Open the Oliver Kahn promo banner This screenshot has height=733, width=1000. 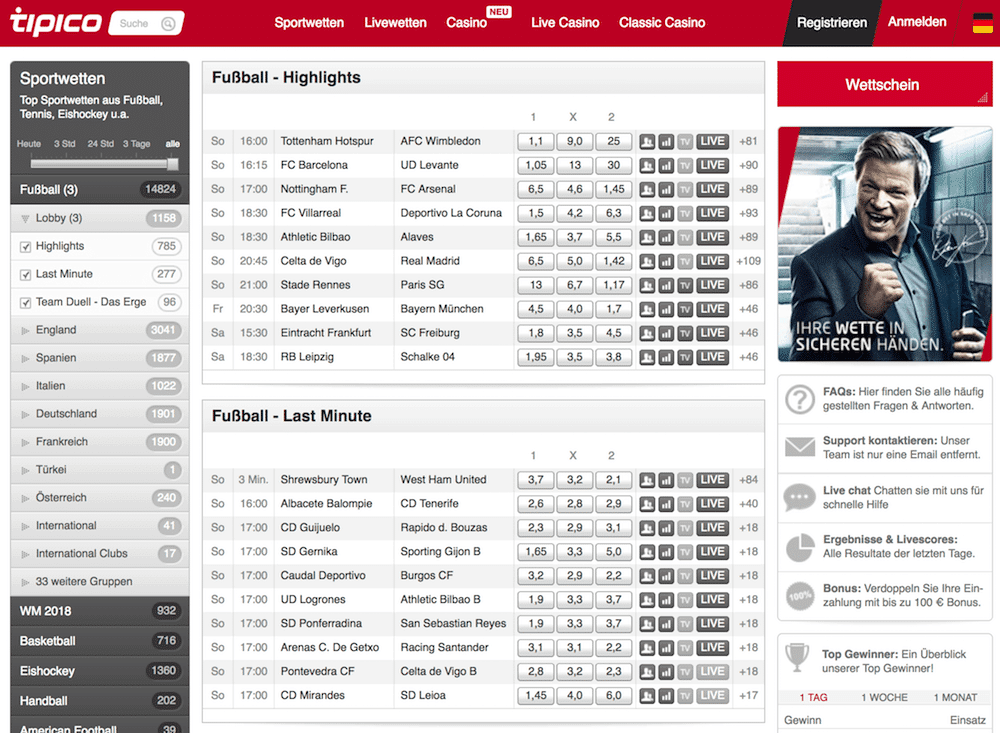click(x=885, y=244)
